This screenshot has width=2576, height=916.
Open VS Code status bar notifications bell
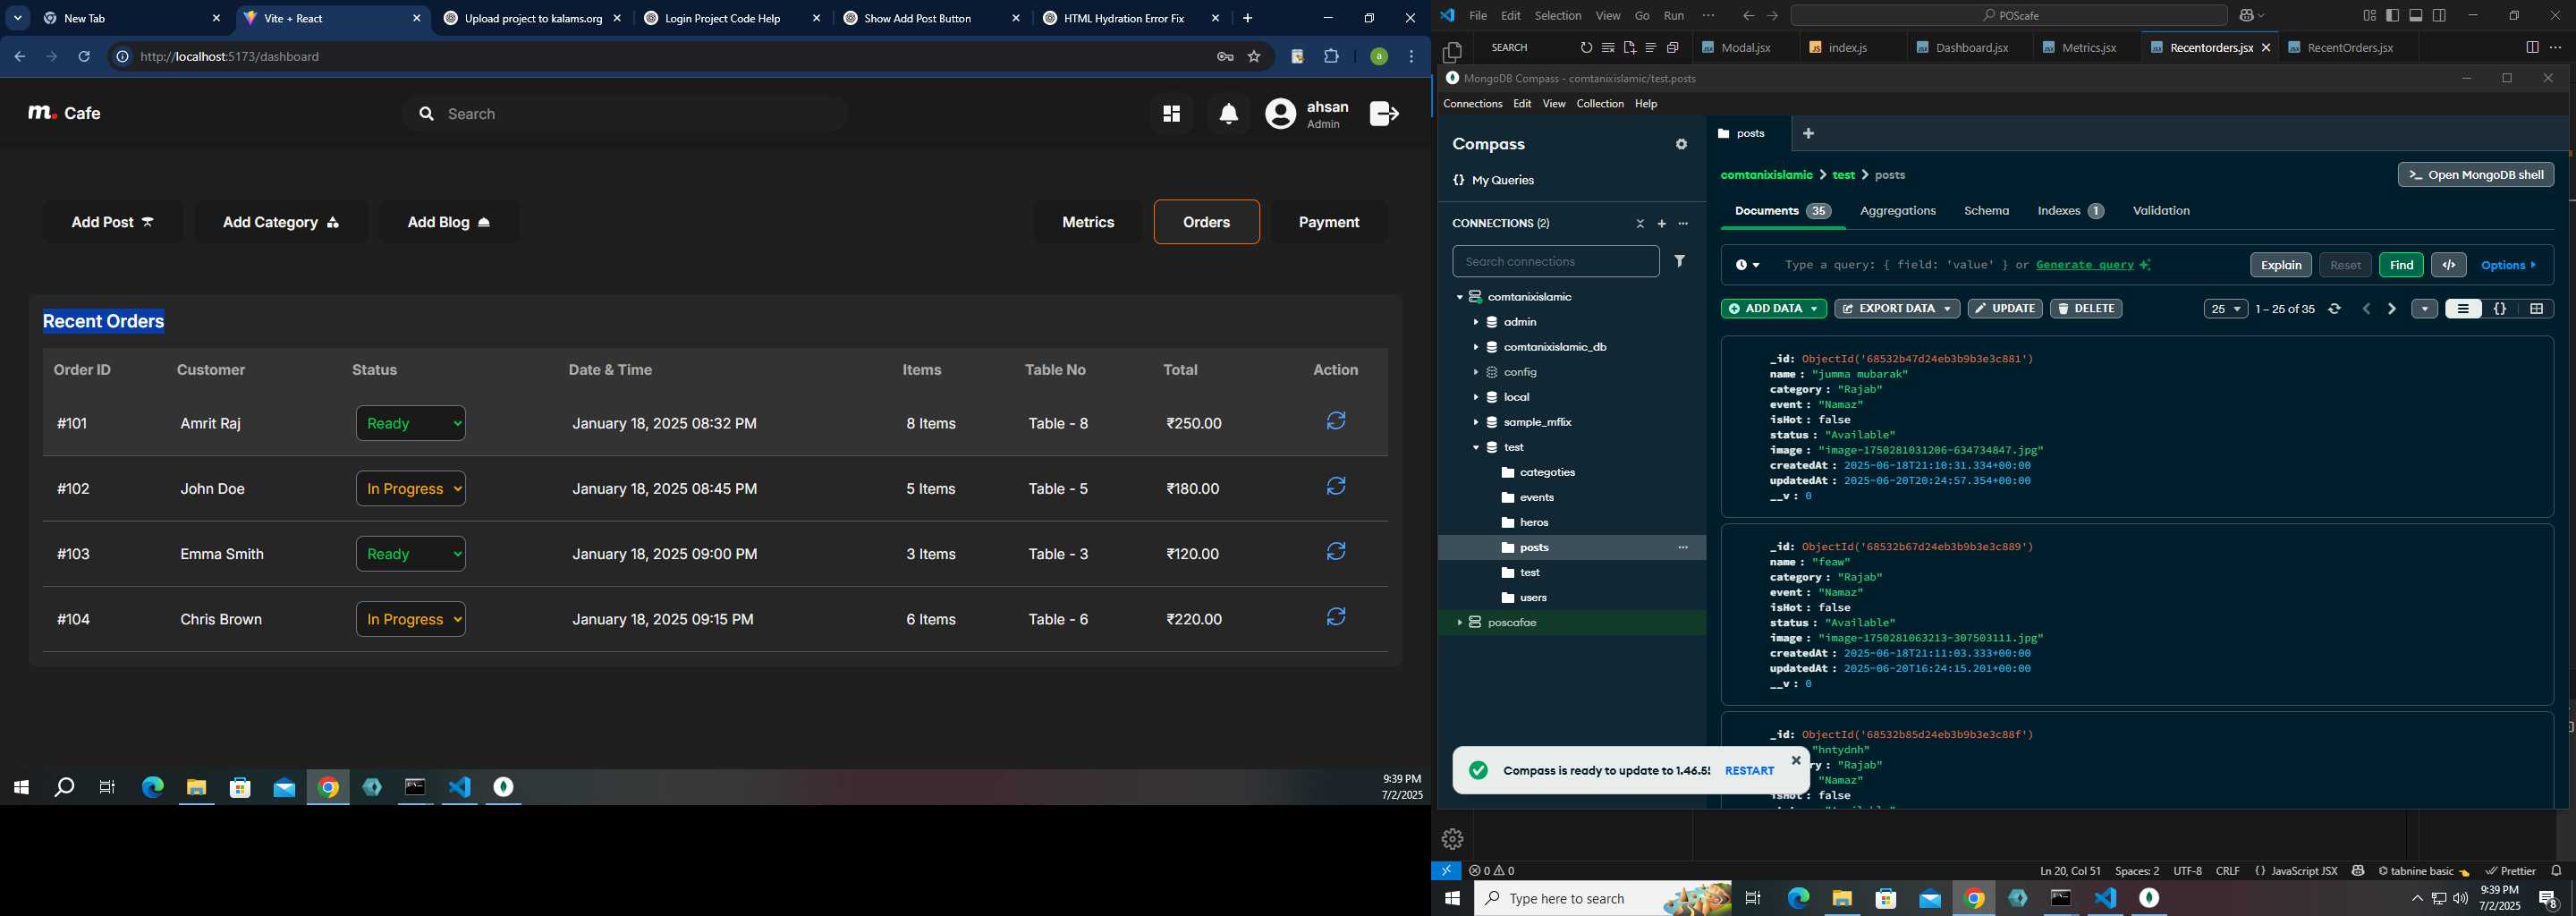[x=2556, y=871]
